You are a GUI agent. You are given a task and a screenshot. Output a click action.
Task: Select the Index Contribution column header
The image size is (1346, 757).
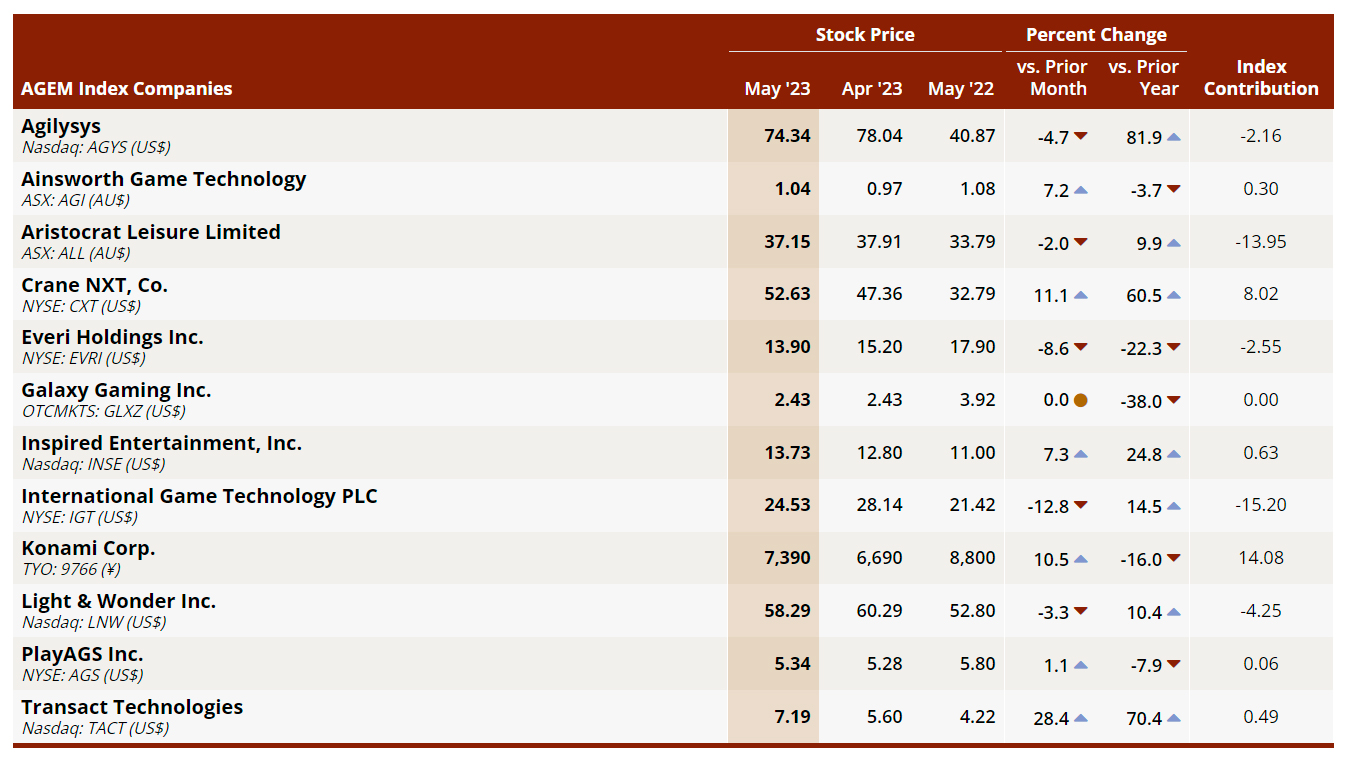click(x=1260, y=78)
